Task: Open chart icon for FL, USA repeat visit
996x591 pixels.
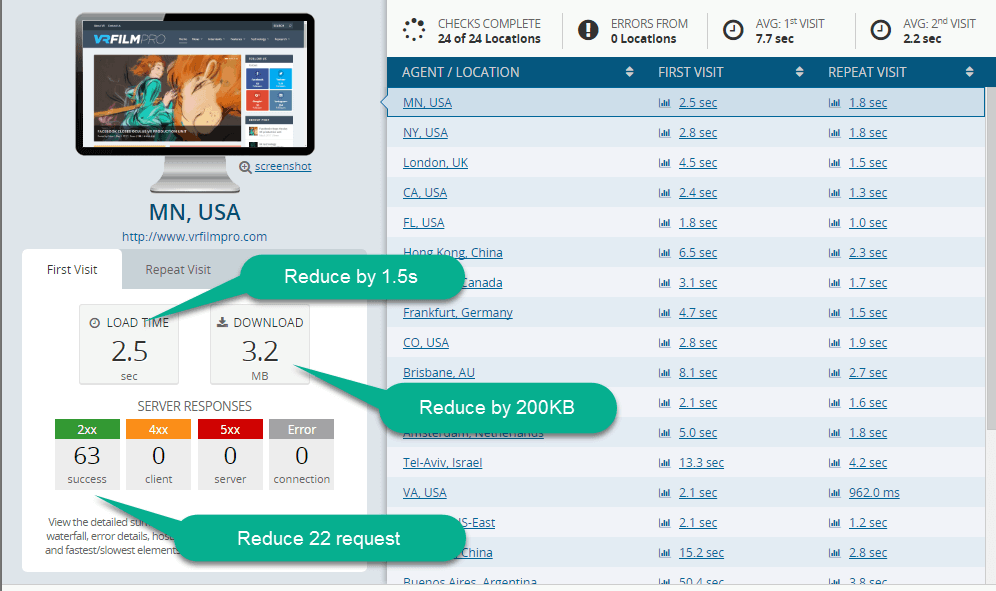Action: pyautogui.click(x=835, y=223)
